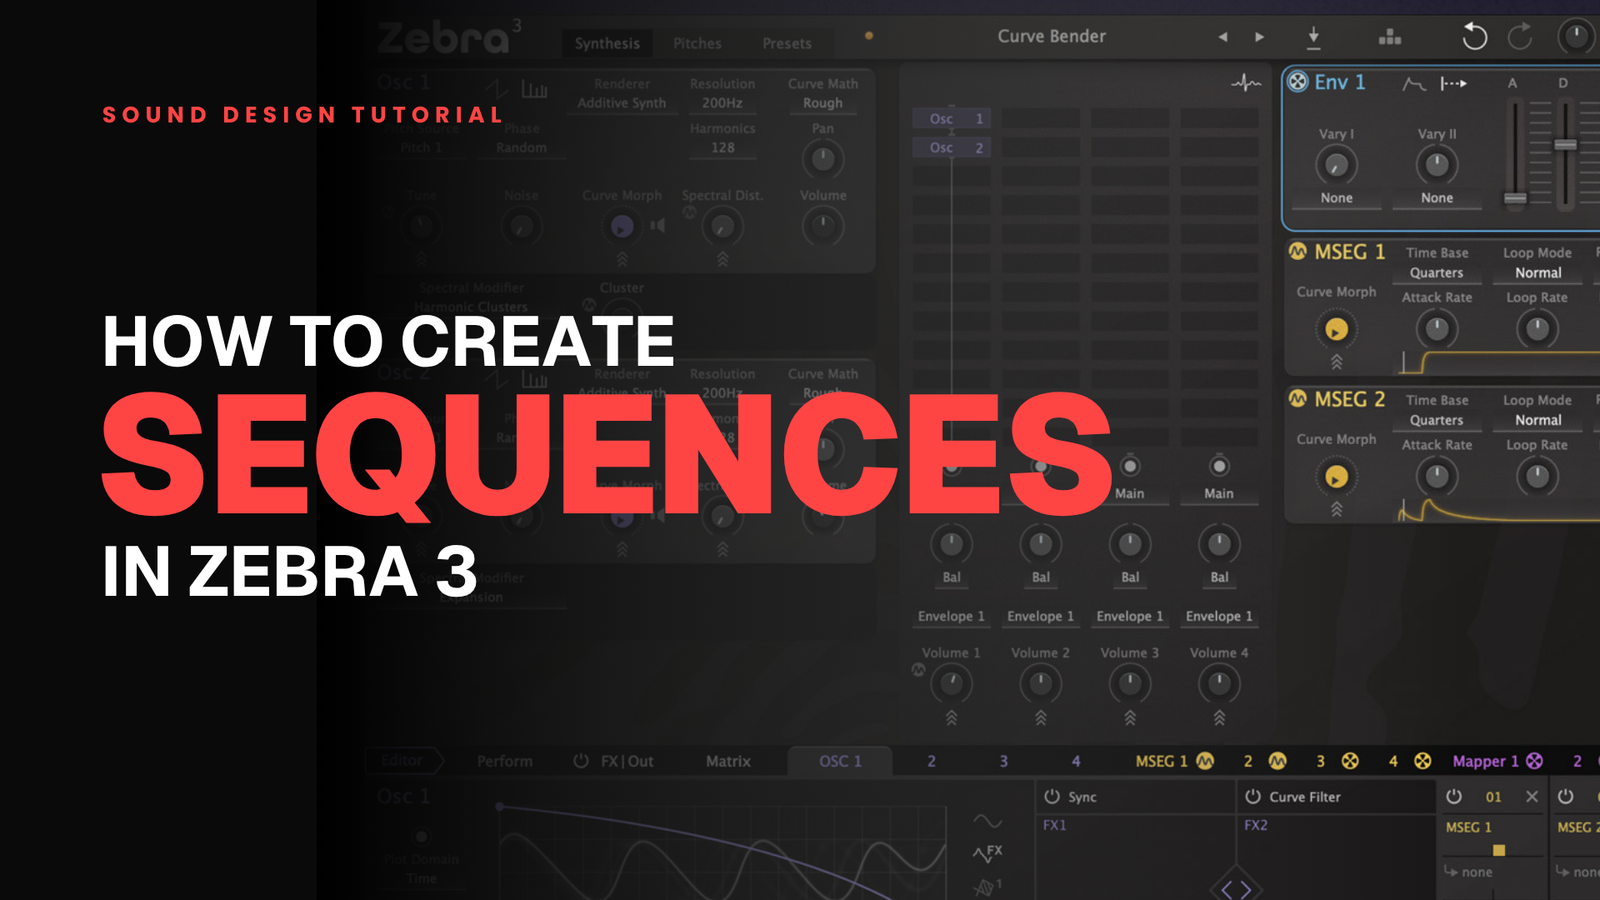This screenshot has width=1600, height=900.
Task: Select the Env 1 envelope curve shape icon
Action: tap(1414, 84)
